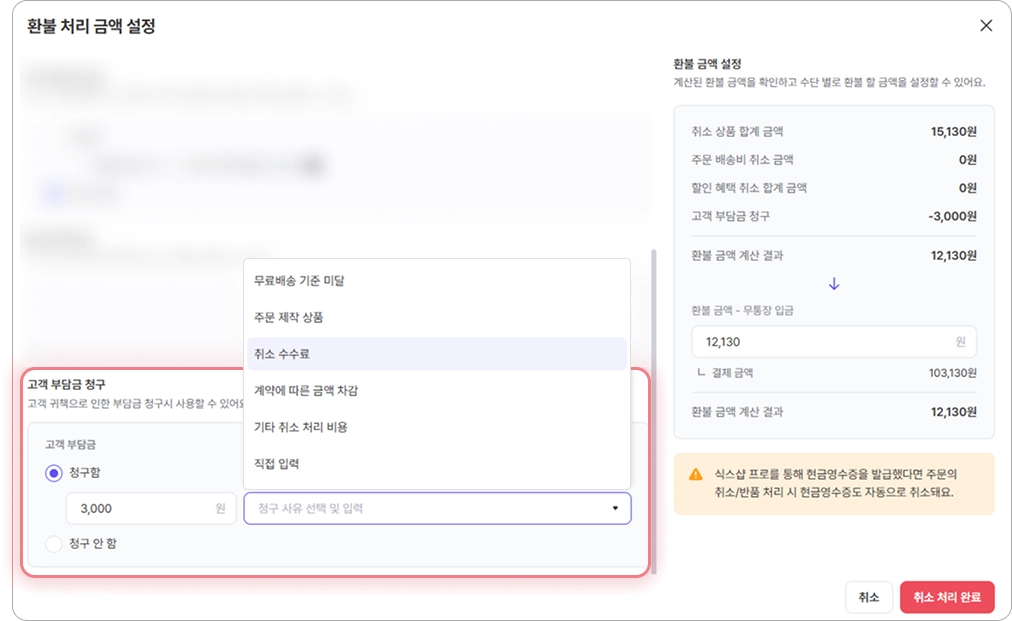Click the 환불 금액 설정 heading
1012x621 pixels.
(707, 64)
